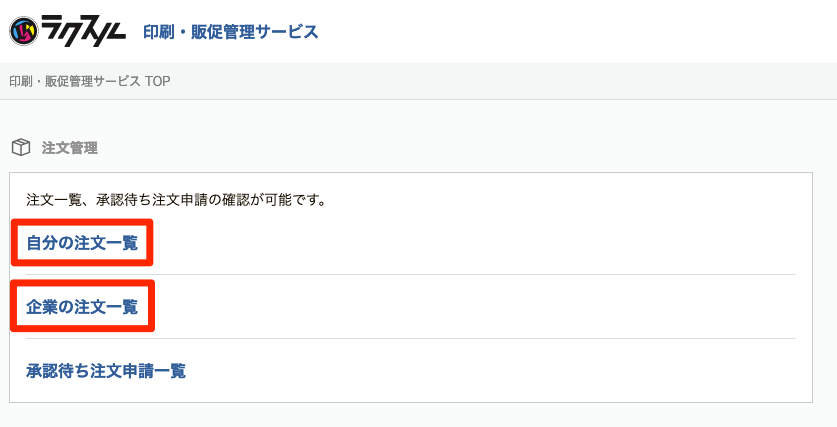Image resolution: width=837 pixels, height=427 pixels.
Task: Click the divider line below 自分の注文一覧
Action: click(x=411, y=274)
